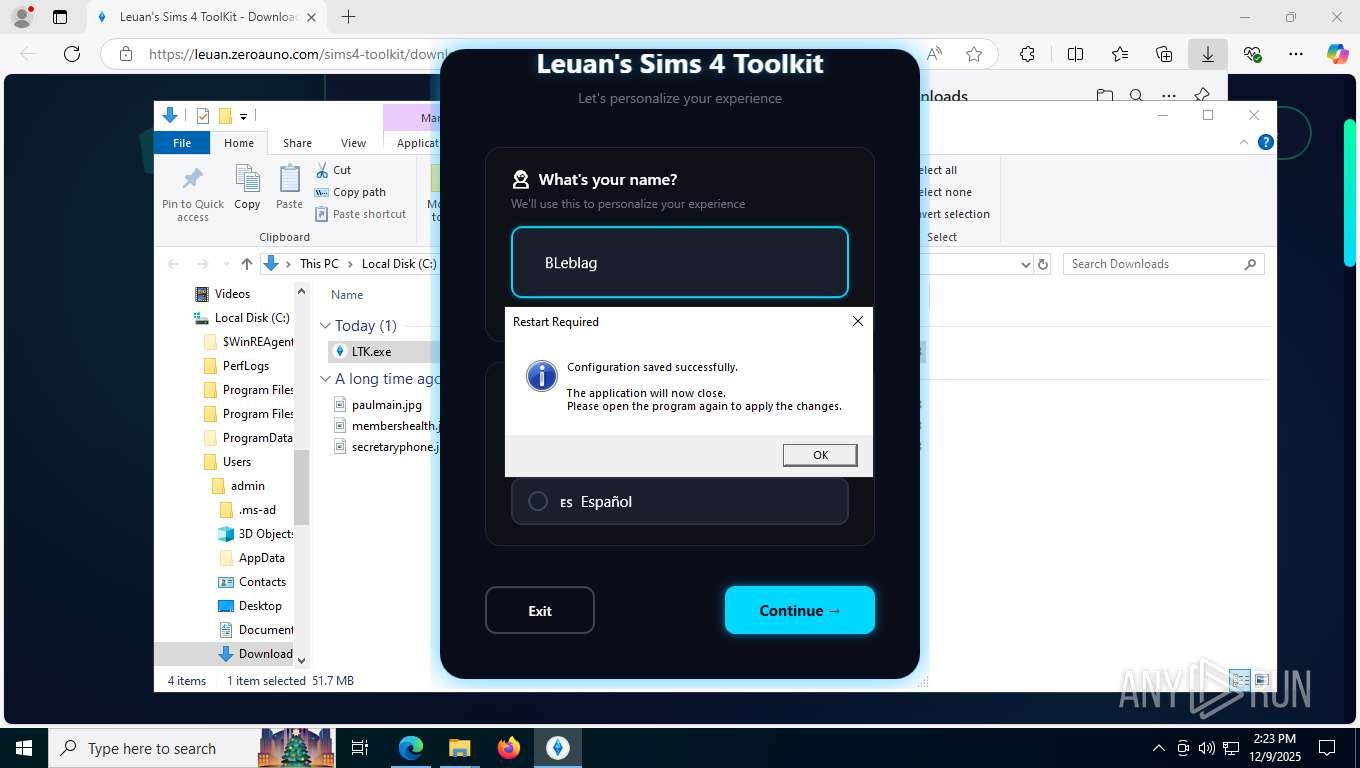Click the Windows Start button
This screenshot has width=1360, height=768.
[x=24, y=748]
